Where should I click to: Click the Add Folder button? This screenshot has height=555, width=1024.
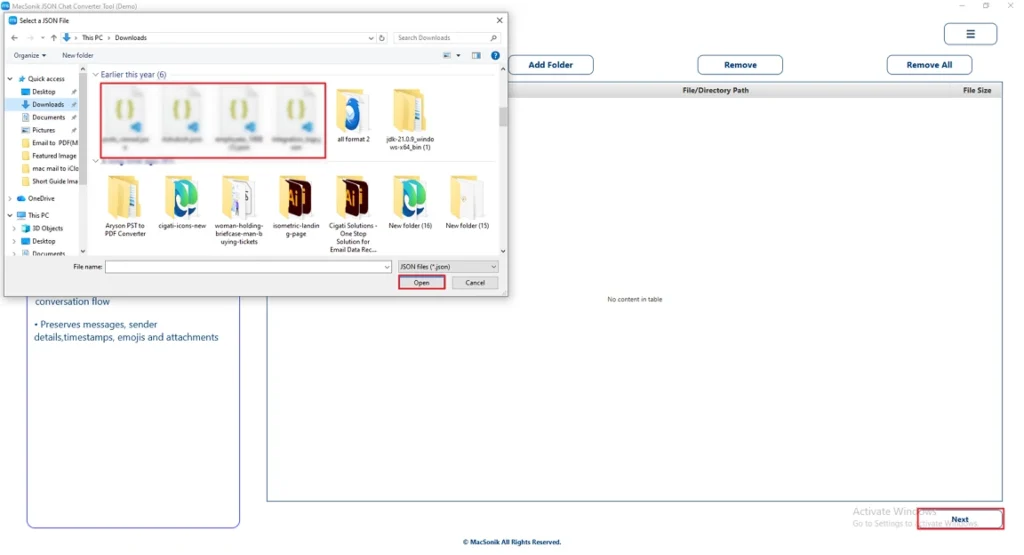[x=551, y=65]
